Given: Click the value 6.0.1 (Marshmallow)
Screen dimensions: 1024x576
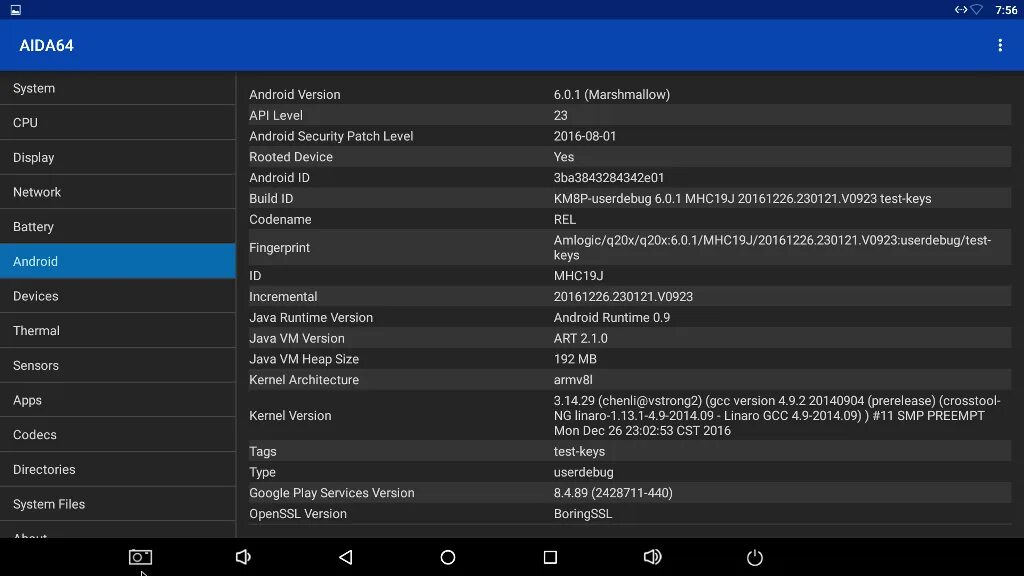Looking at the screenshot, I should pyautogui.click(x=612, y=95).
